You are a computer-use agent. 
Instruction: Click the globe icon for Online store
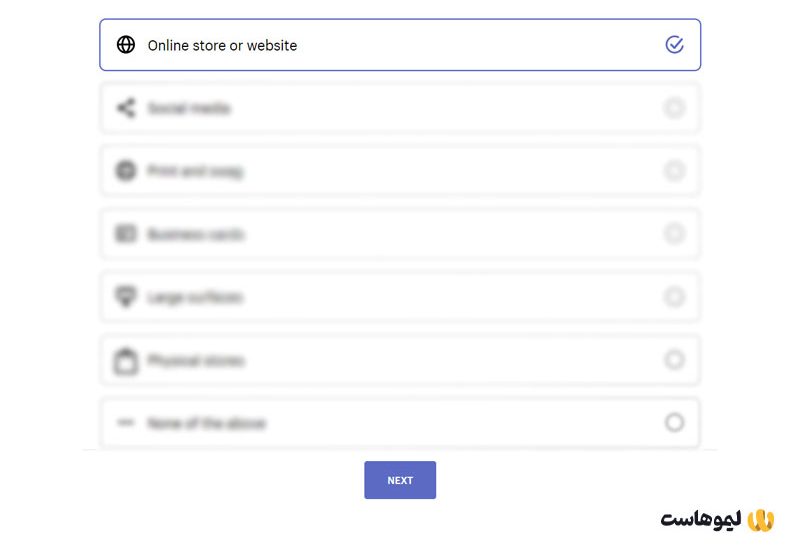126,45
